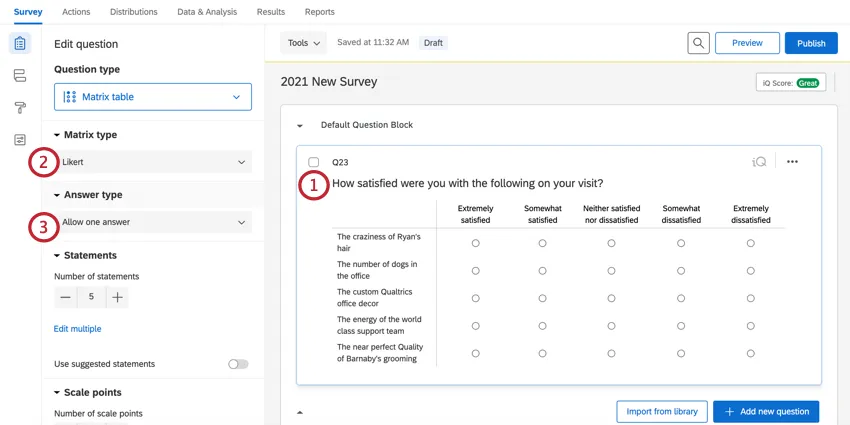This screenshot has width=850, height=425.
Task: Click the Edit multiple link
Action: pyautogui.click(x=77, y=329)
